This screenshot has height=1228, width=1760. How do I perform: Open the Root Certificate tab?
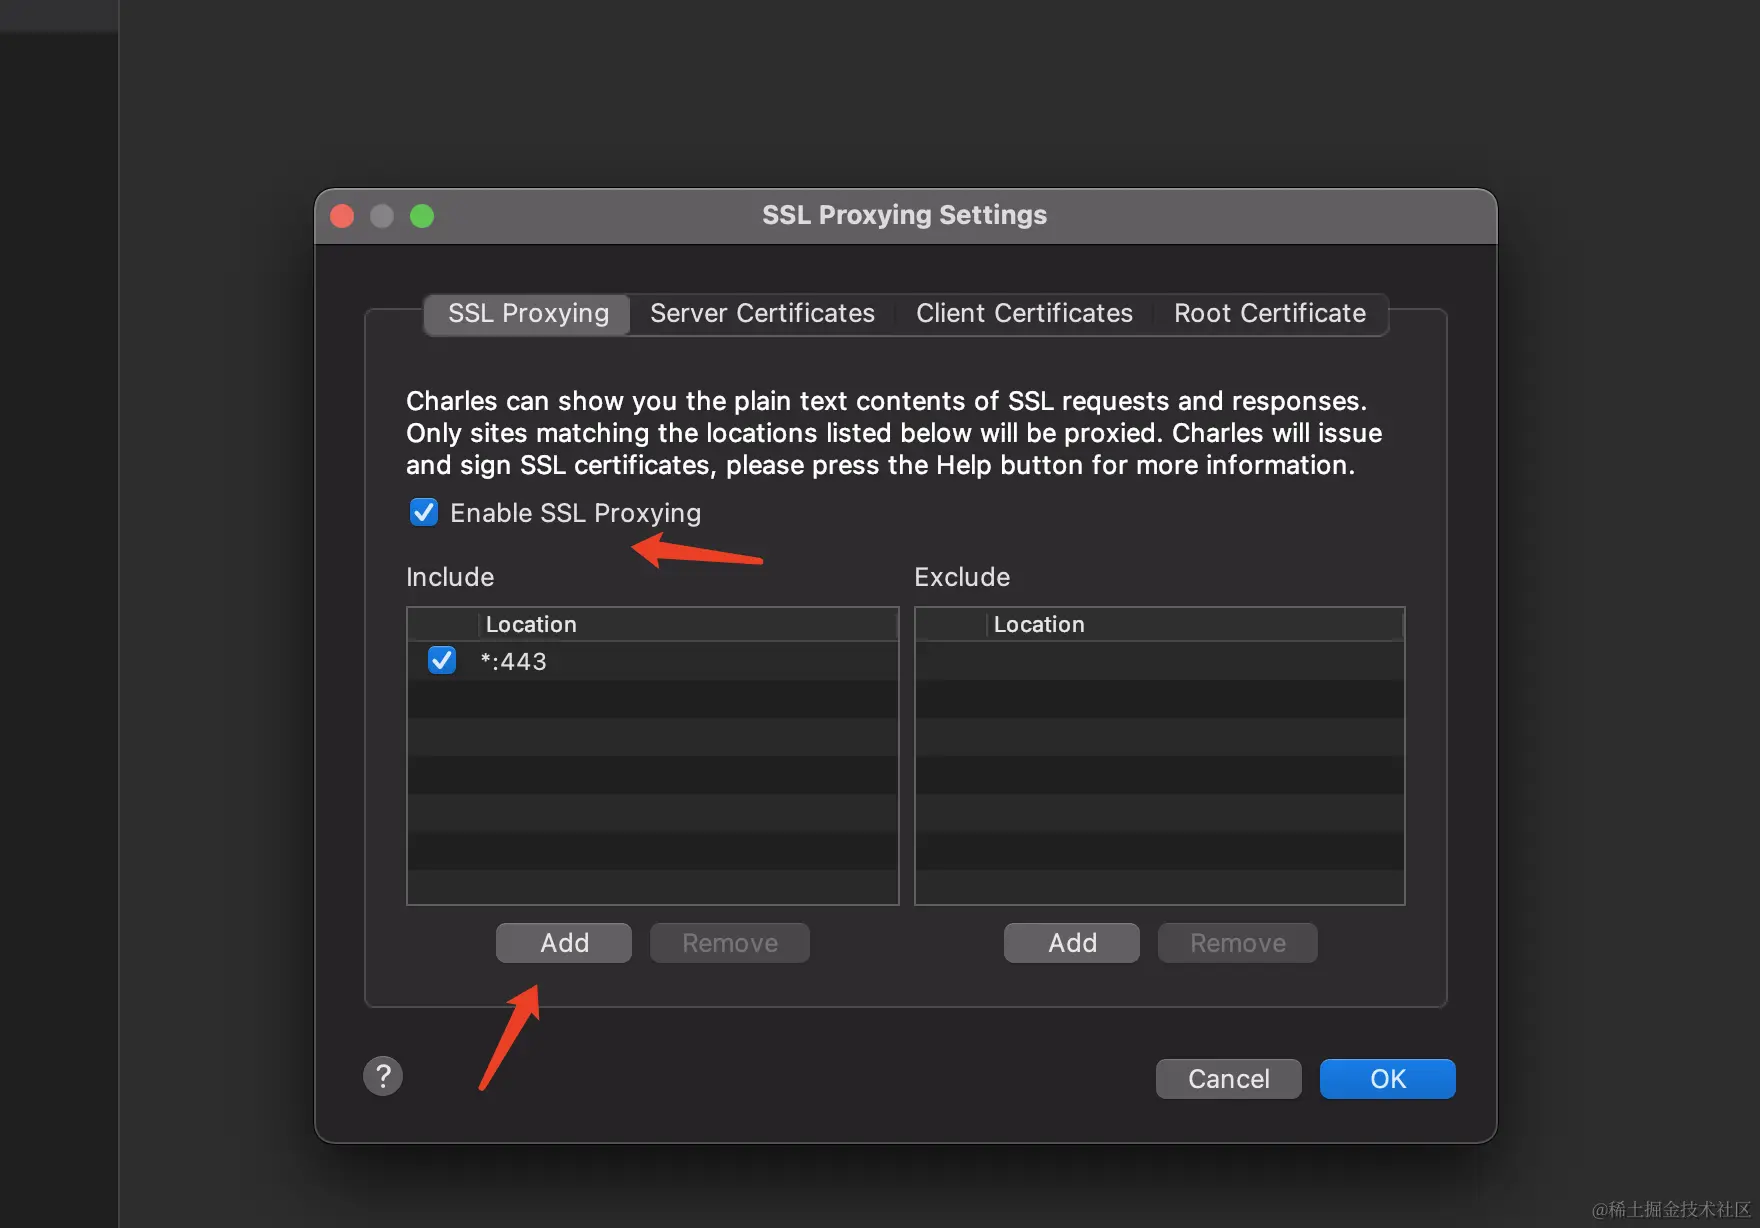click(x=1270, y=314)
